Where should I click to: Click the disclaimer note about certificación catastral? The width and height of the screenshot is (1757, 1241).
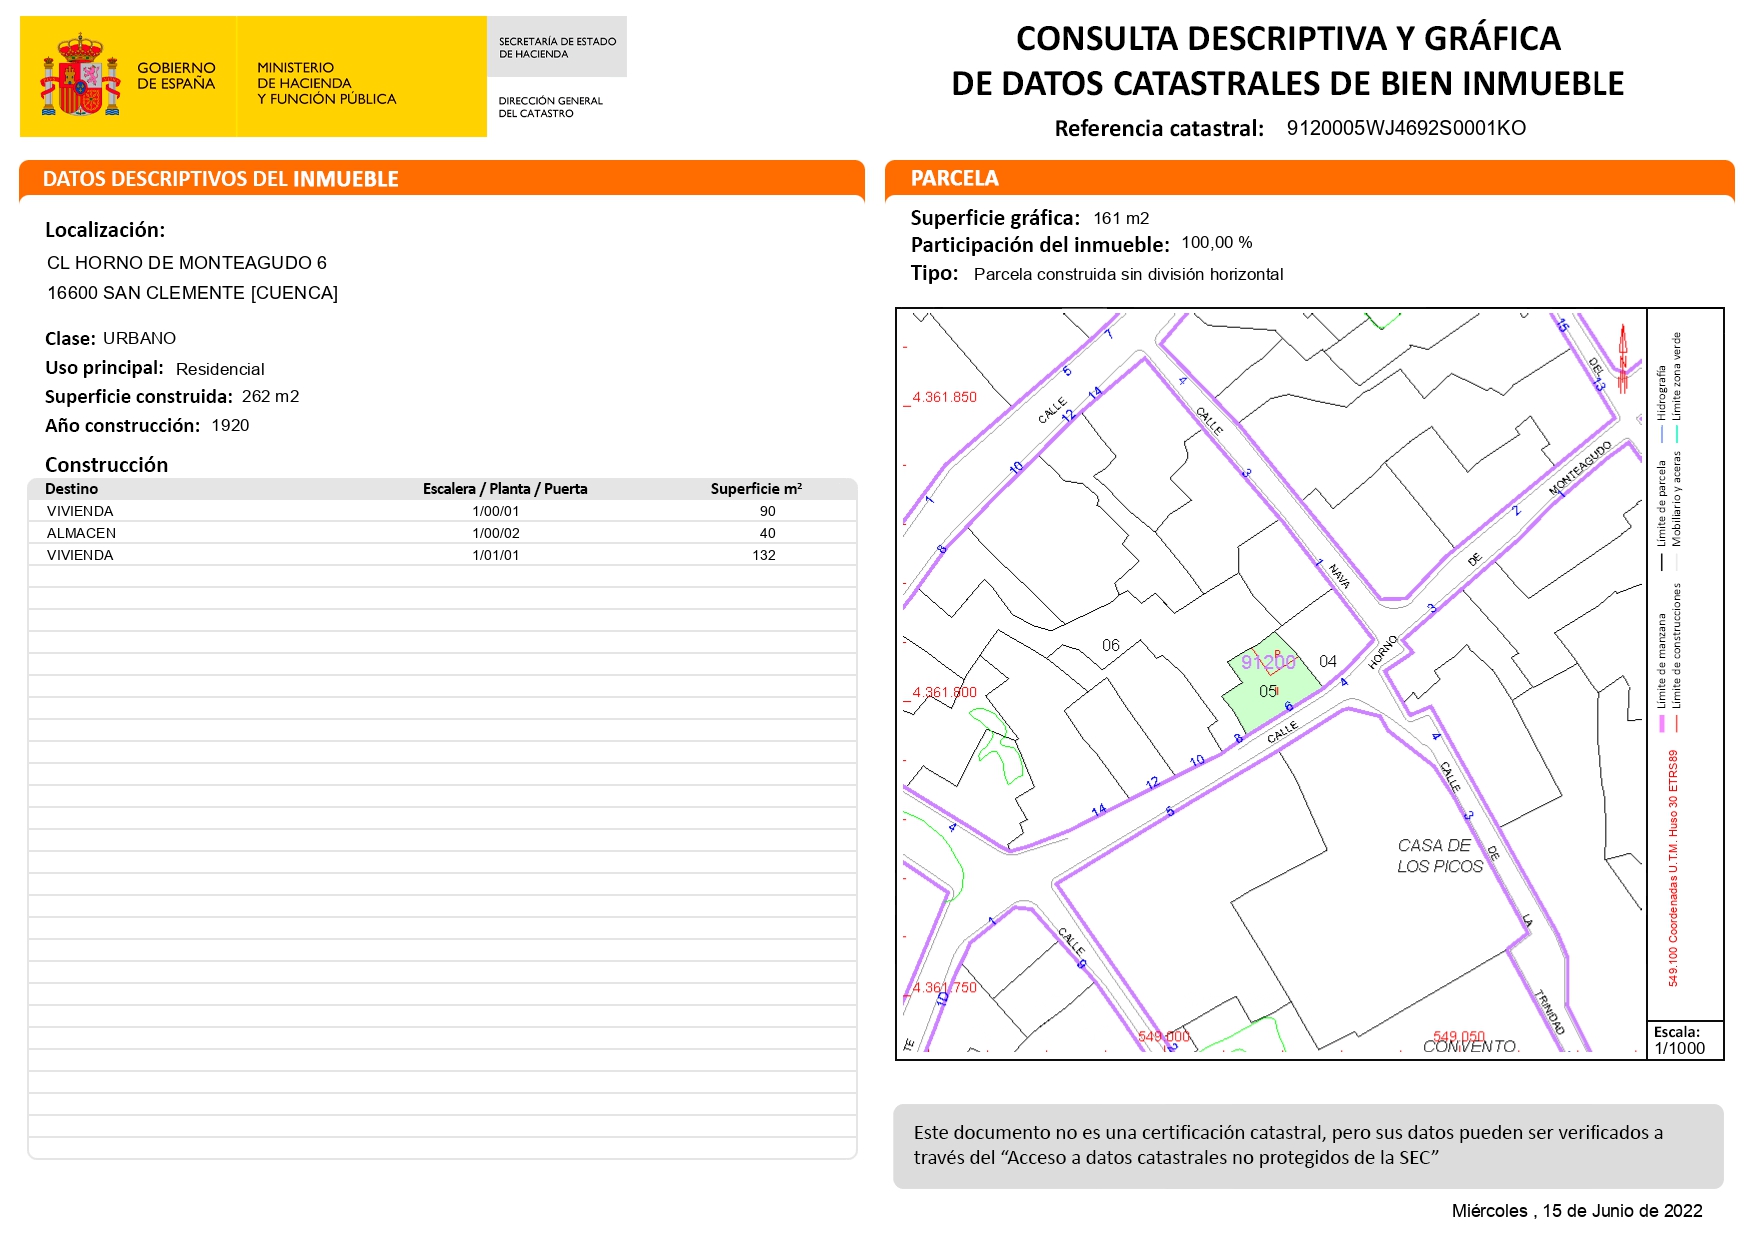click(1308, 1146)
